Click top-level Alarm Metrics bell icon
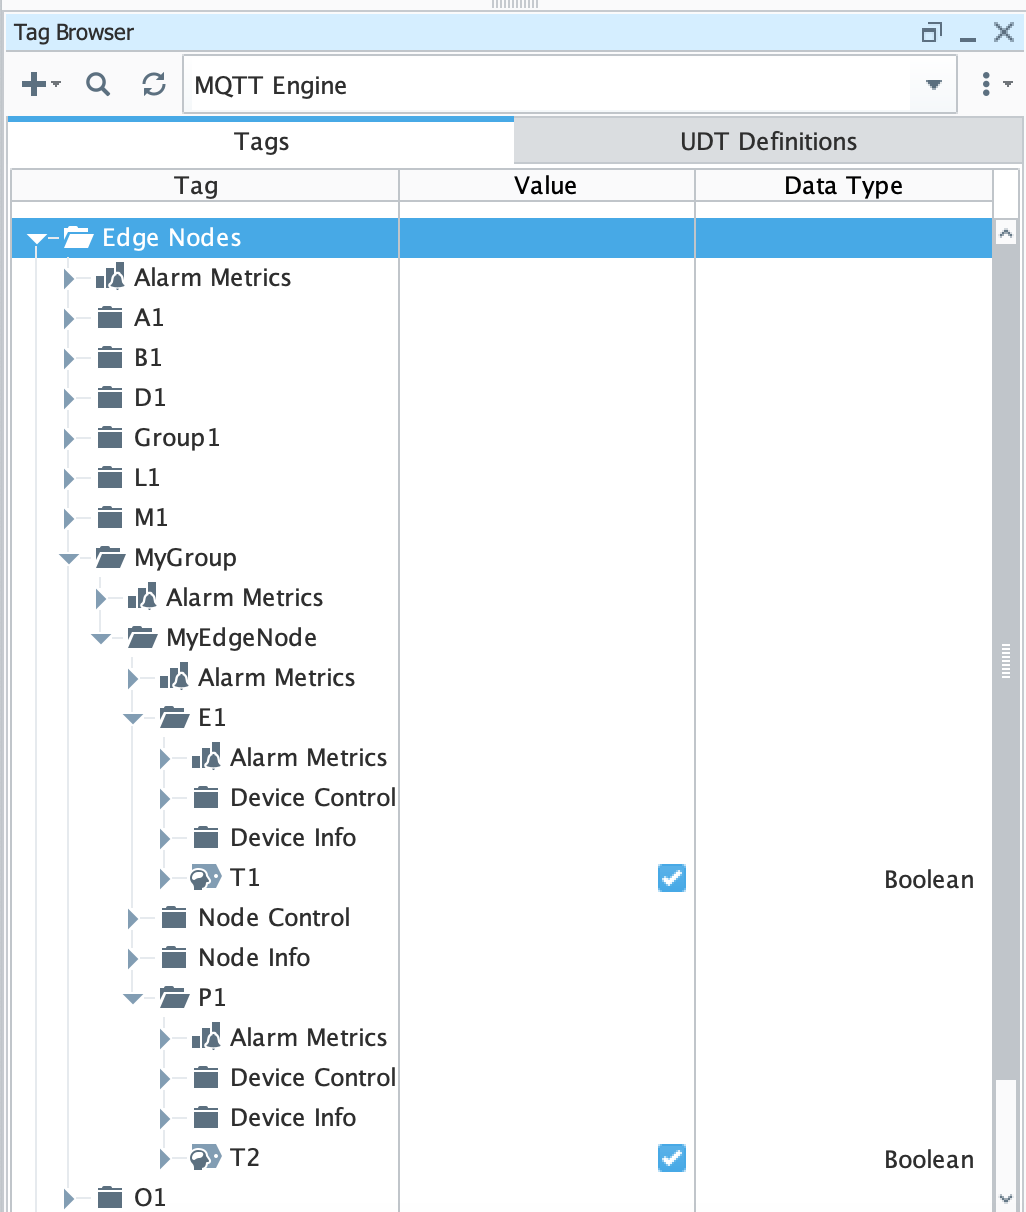 117,277
